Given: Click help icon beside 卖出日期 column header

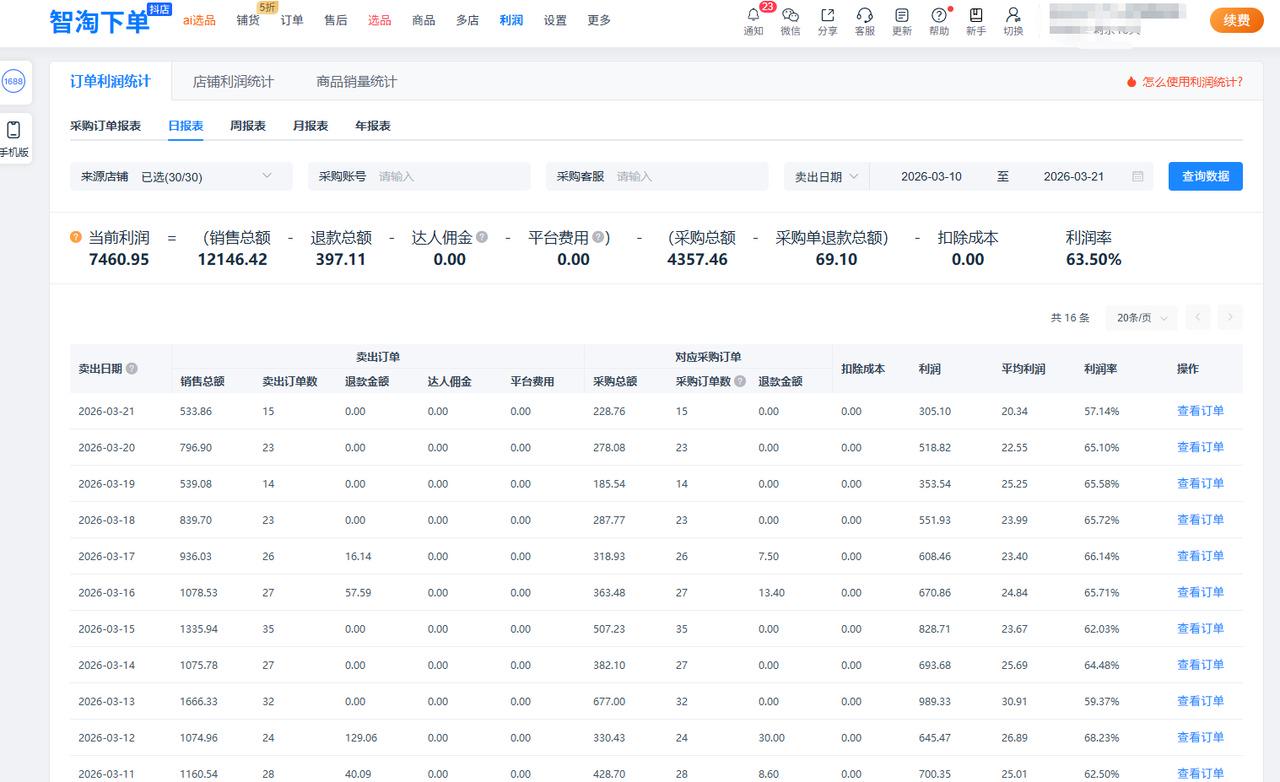Looking at the screenshot, I should pos(132,369).
